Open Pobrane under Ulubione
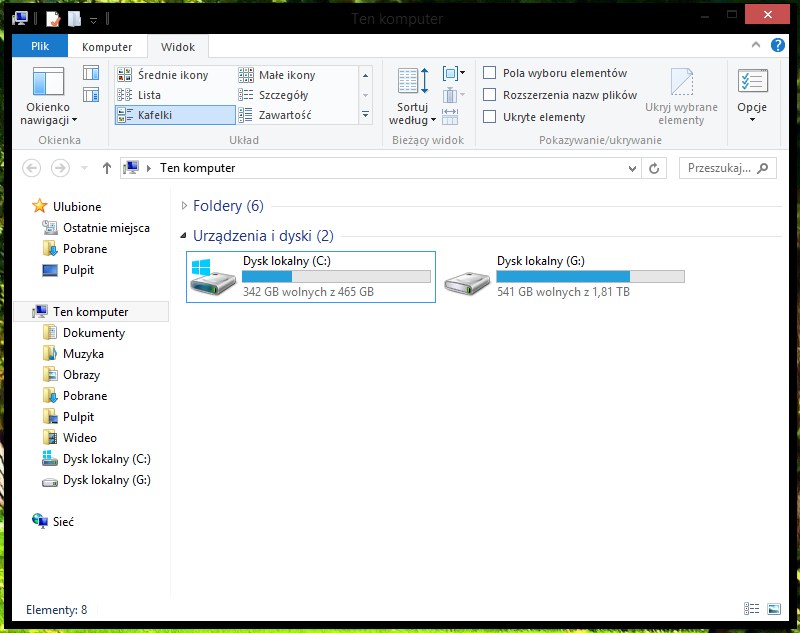 (84, 249)
